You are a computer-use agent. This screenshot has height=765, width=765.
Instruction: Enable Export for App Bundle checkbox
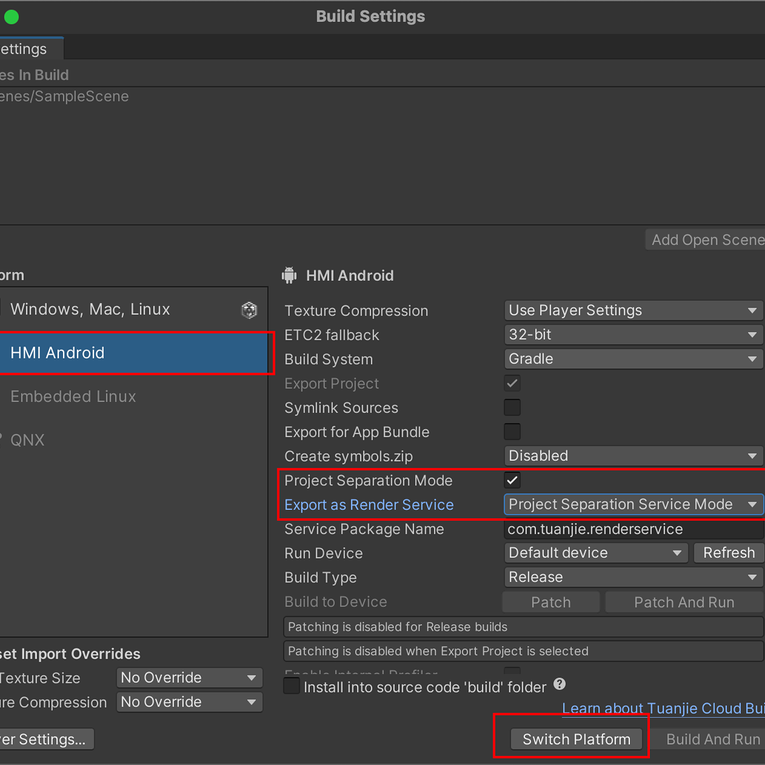coord(512,431)
